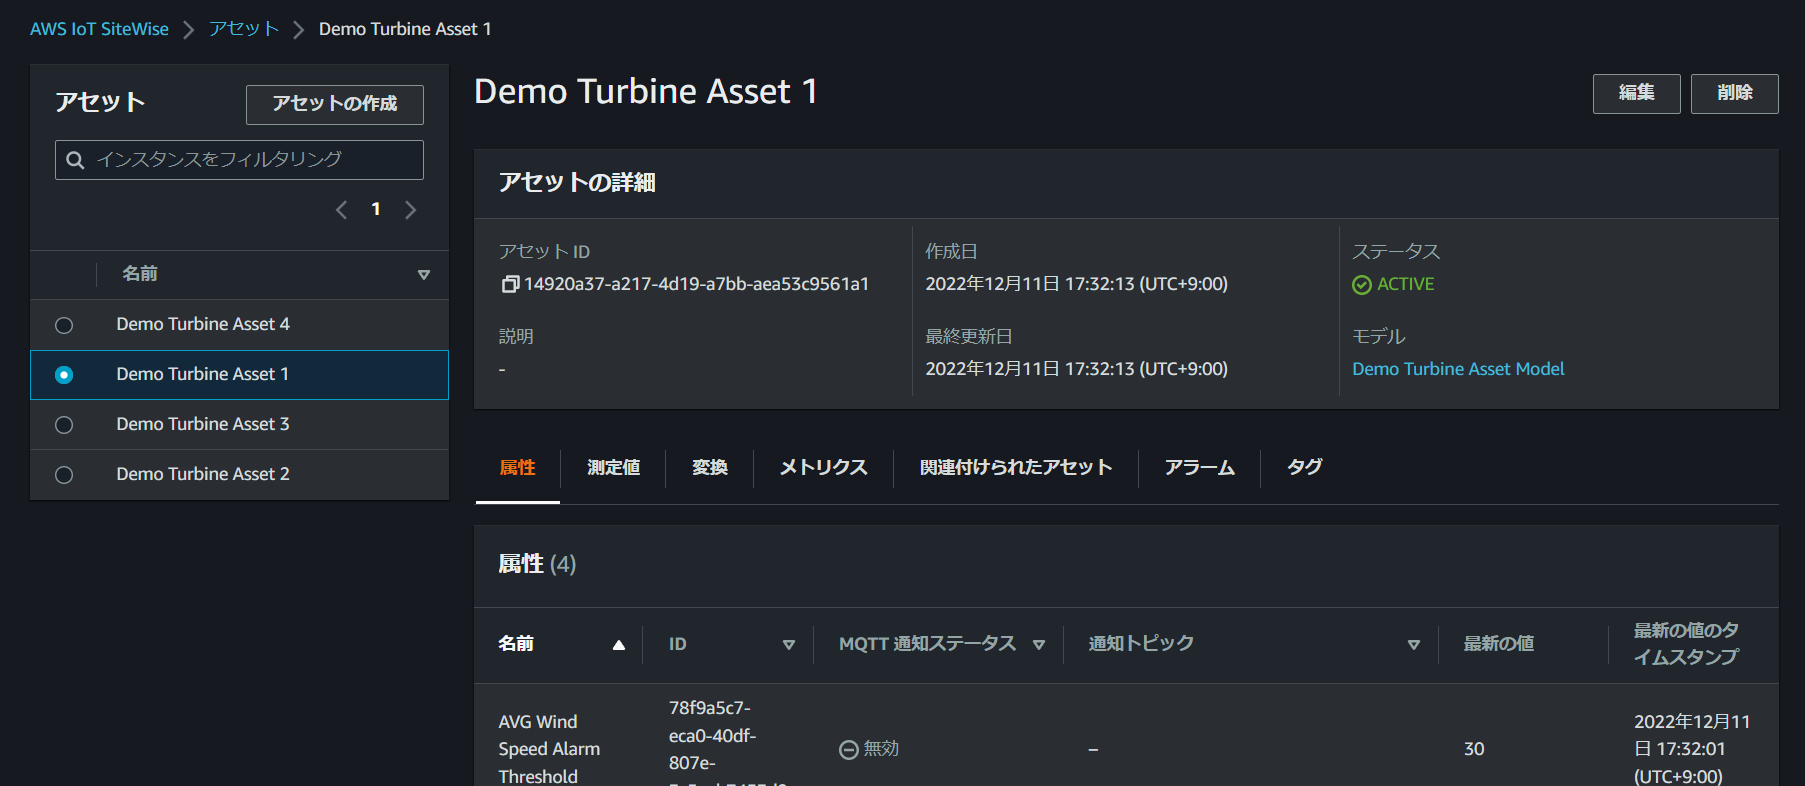Click the 無効 MQTT status icon
This screenshot has width=1805, height=786.
pyautogui.click(x=848, y=750)
